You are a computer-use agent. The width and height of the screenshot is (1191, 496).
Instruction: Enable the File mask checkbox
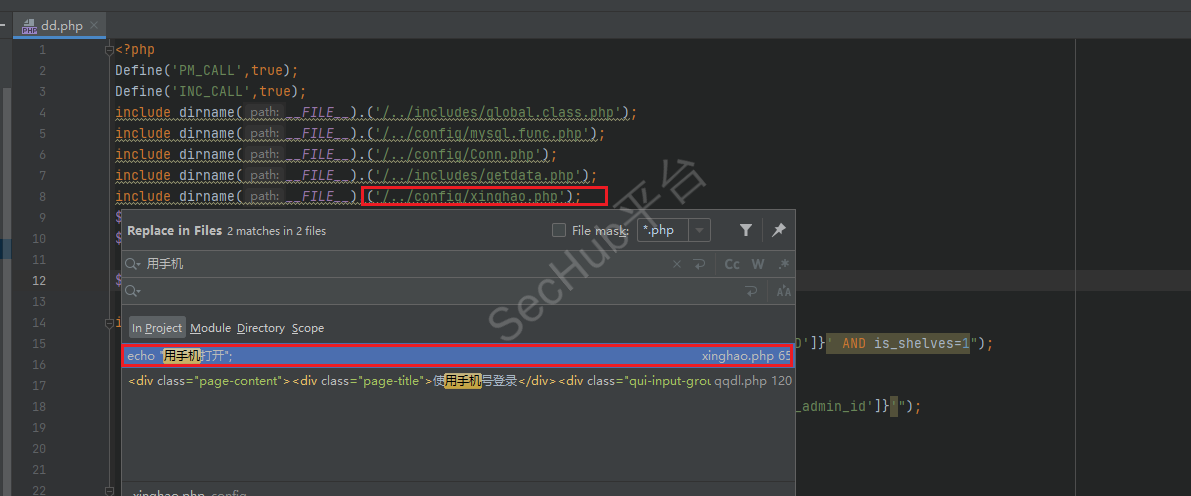coord(559,230)
